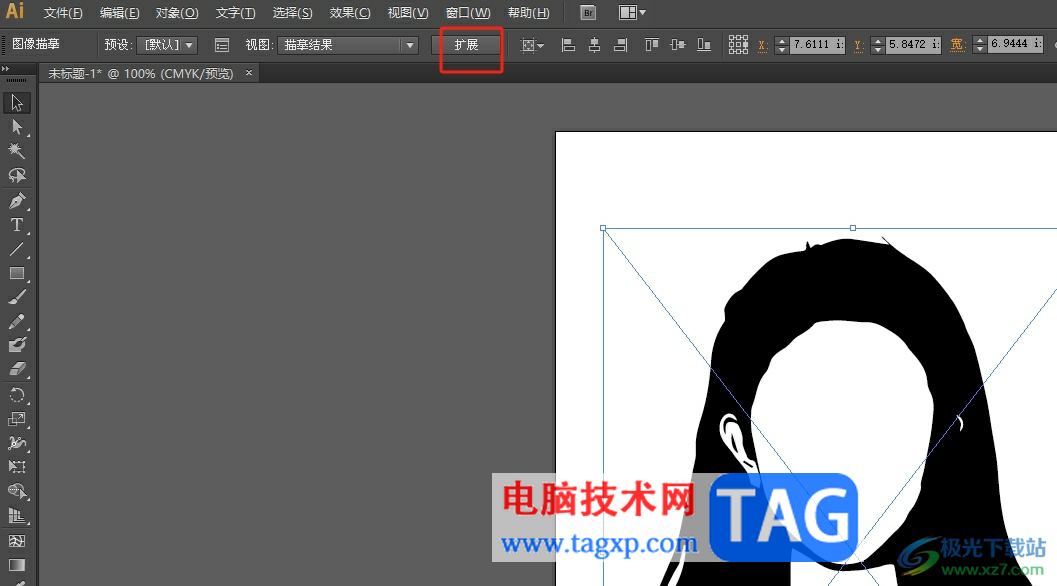Select the Direct Selection tool

pos(17,127)
